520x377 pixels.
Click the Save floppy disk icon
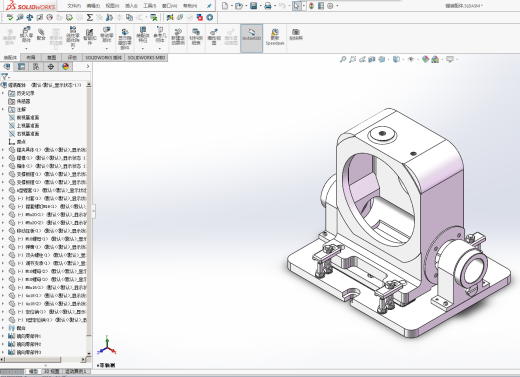[254, 6]
